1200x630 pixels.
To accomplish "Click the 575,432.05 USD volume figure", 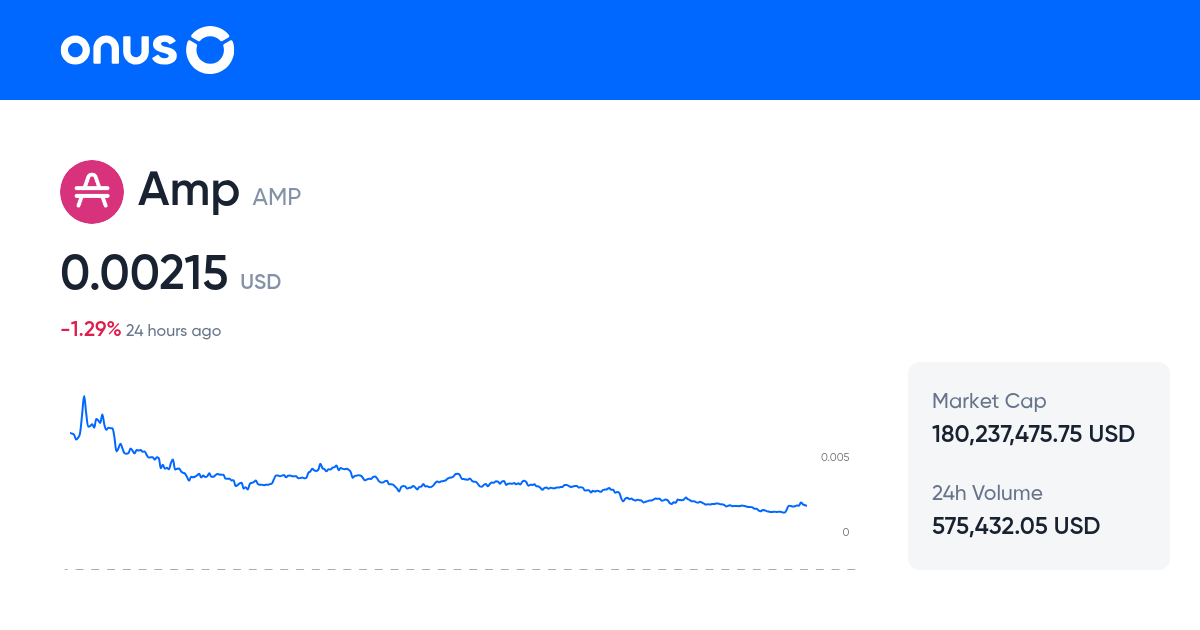I will (1015, 526).
